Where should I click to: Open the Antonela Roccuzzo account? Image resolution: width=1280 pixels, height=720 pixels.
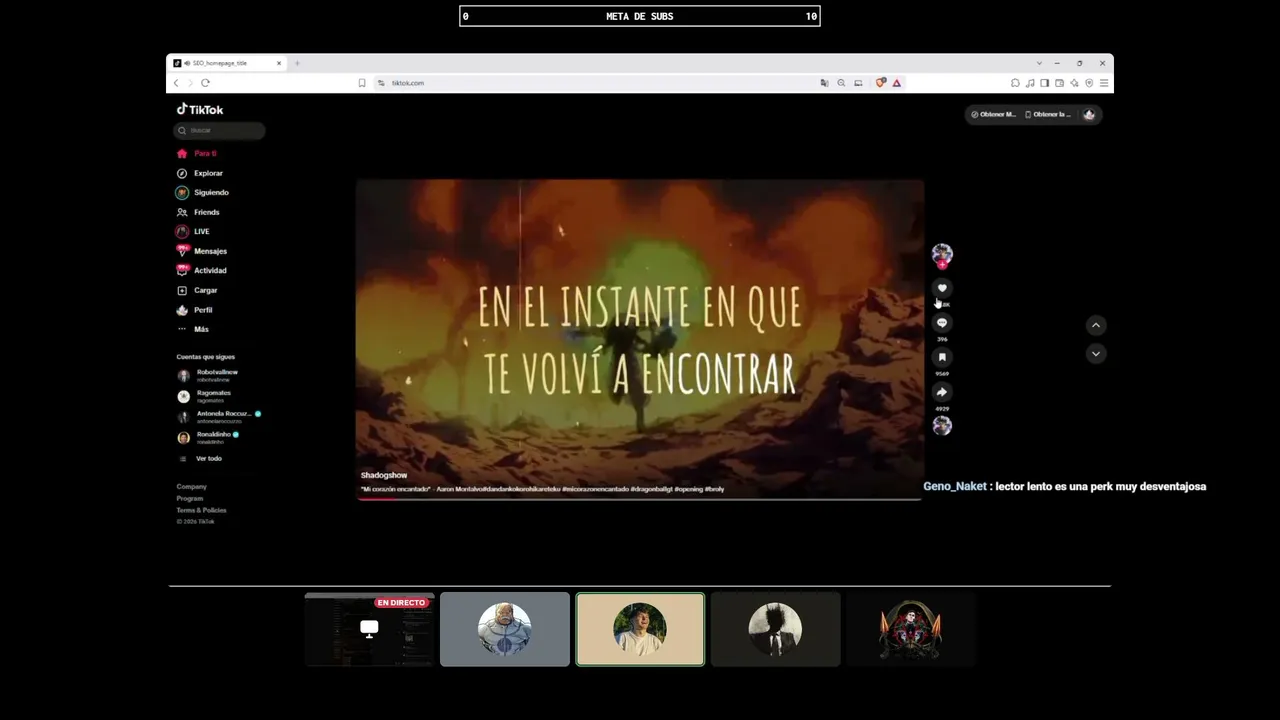pos(219,417)
